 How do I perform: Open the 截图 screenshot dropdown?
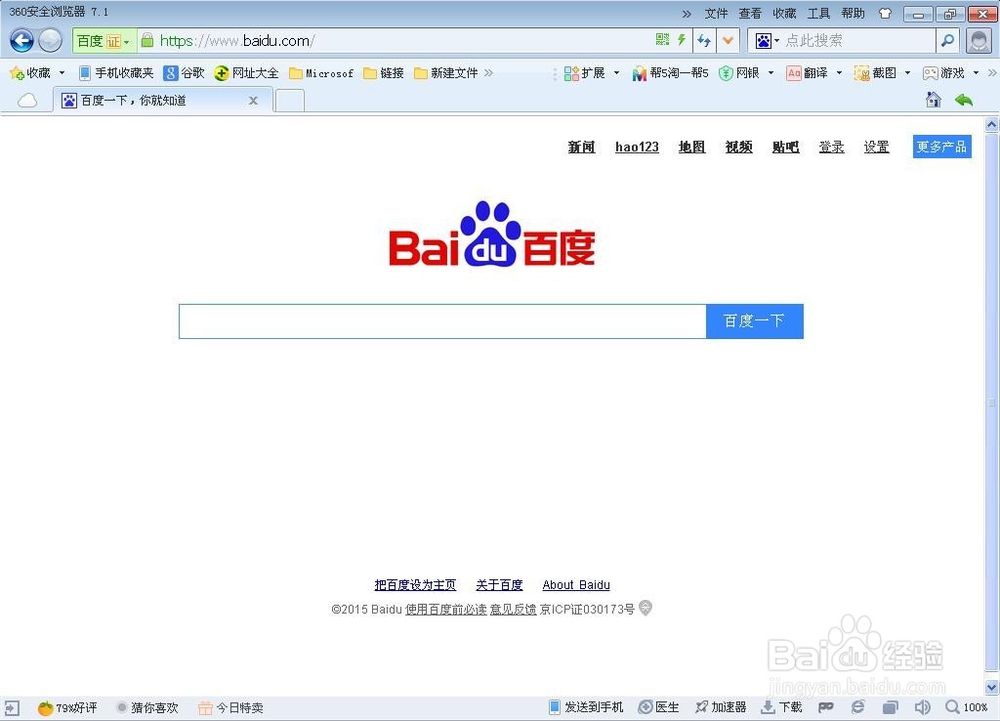883,73
